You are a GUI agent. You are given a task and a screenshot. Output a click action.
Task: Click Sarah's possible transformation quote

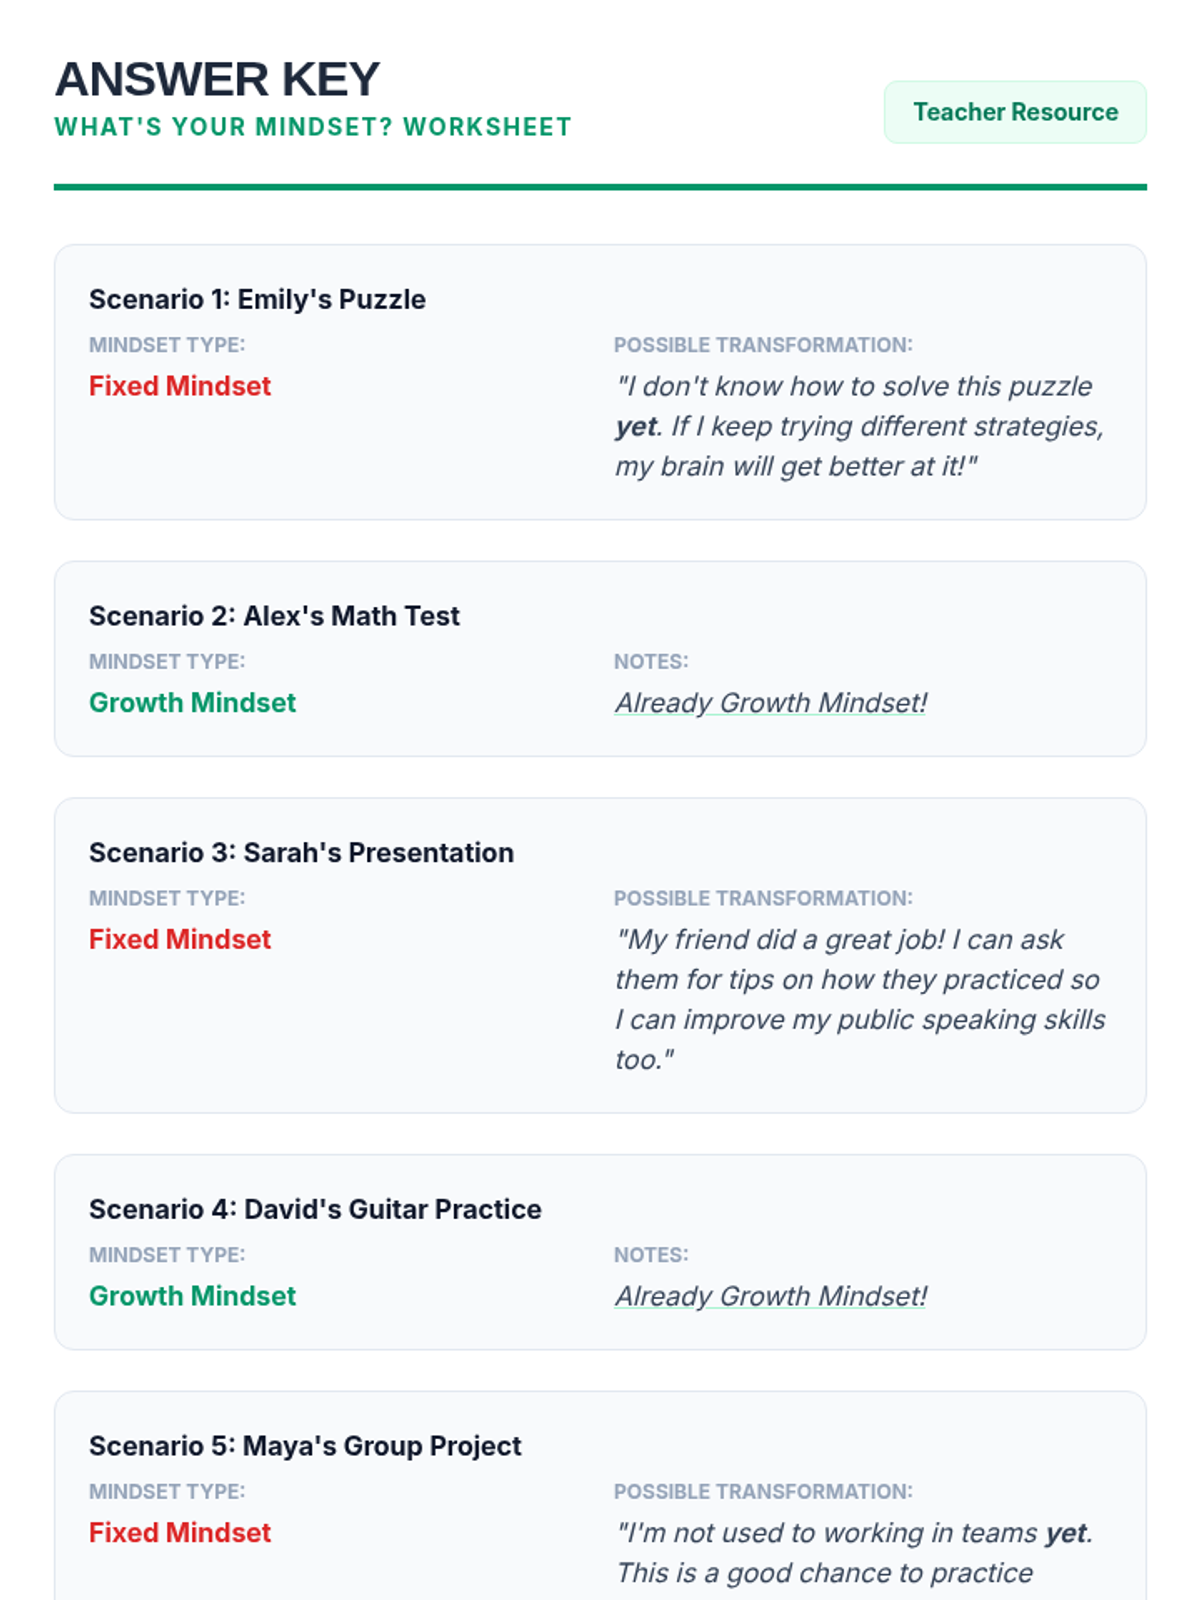(860, 999)
